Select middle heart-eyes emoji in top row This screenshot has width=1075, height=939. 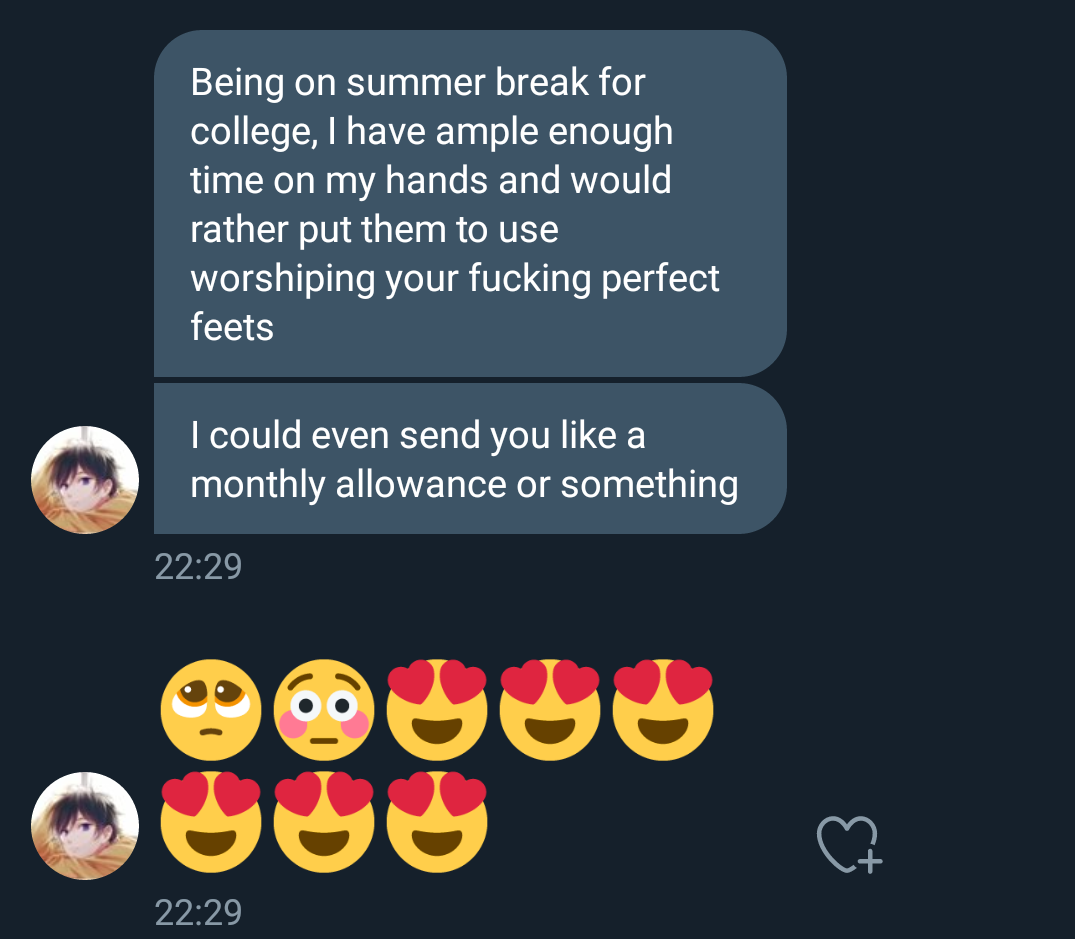550,710
